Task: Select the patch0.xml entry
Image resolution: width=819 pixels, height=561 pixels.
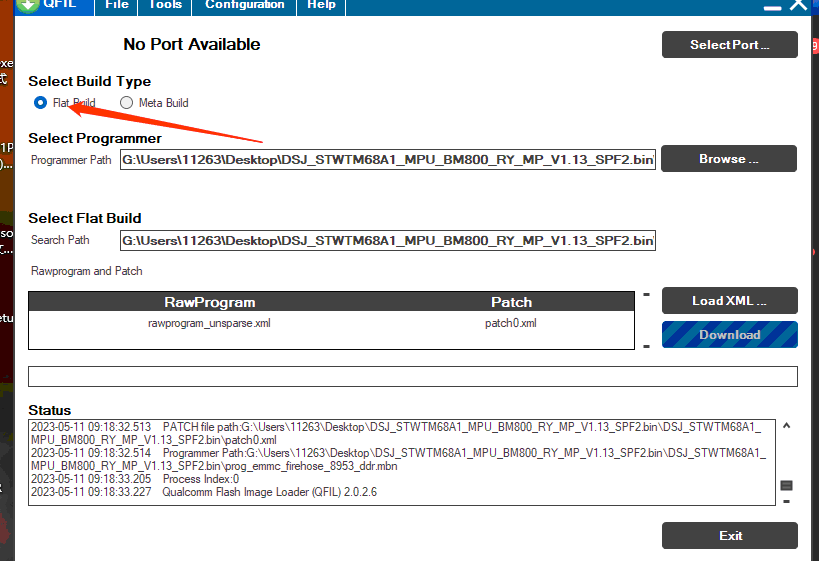Action: pos(511,323)
